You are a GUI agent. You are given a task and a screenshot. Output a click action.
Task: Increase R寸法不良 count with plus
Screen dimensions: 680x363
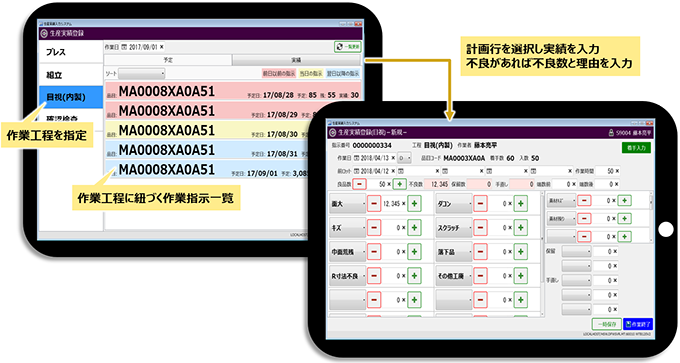[414, 276]
